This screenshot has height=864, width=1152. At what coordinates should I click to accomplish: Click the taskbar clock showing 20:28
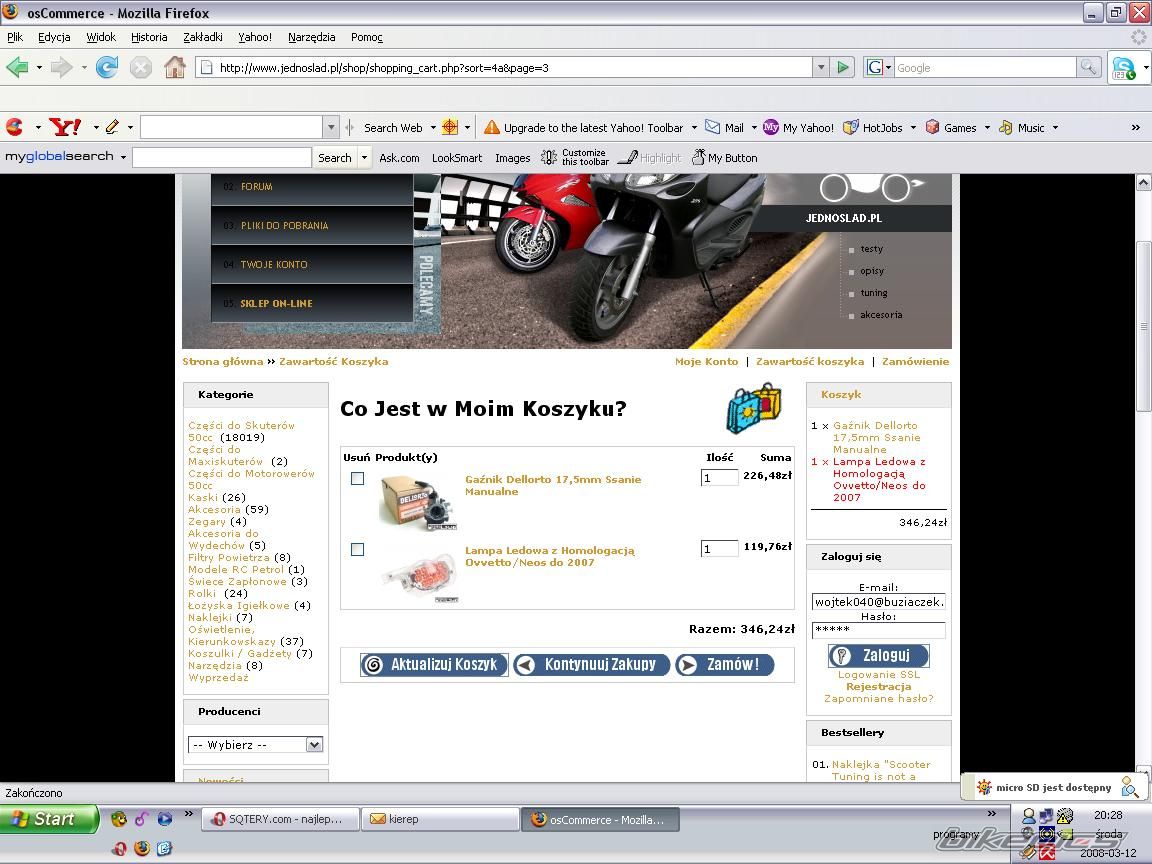[1108, 815]
